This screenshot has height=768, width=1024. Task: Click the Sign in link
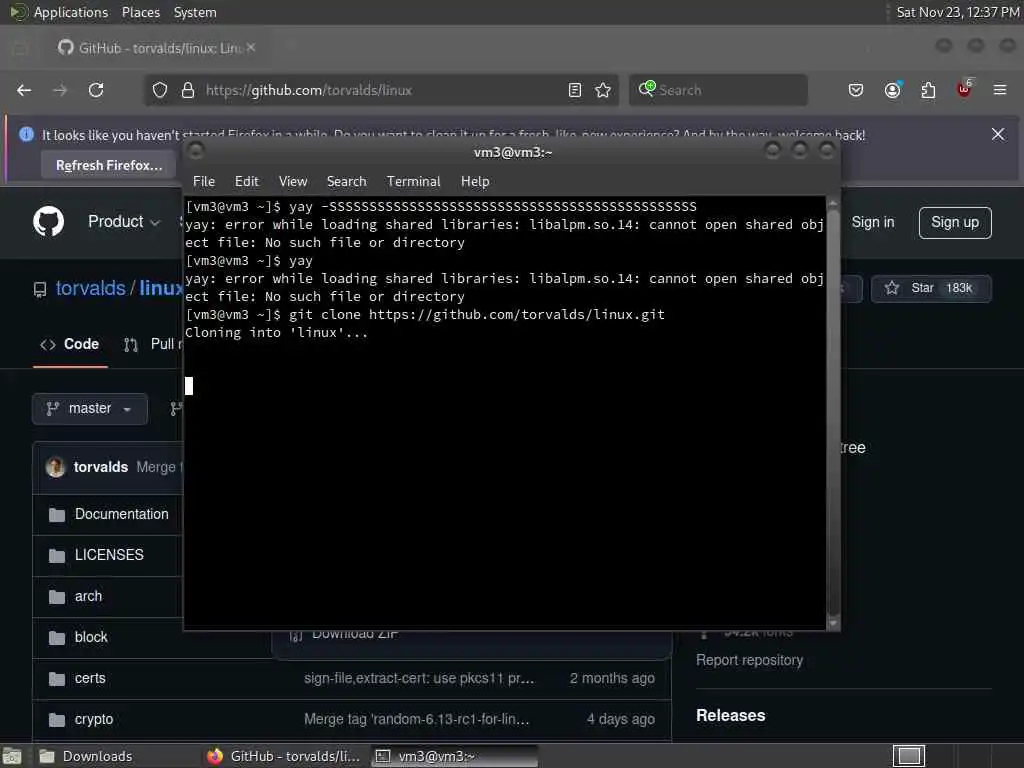tap(872, 222)
